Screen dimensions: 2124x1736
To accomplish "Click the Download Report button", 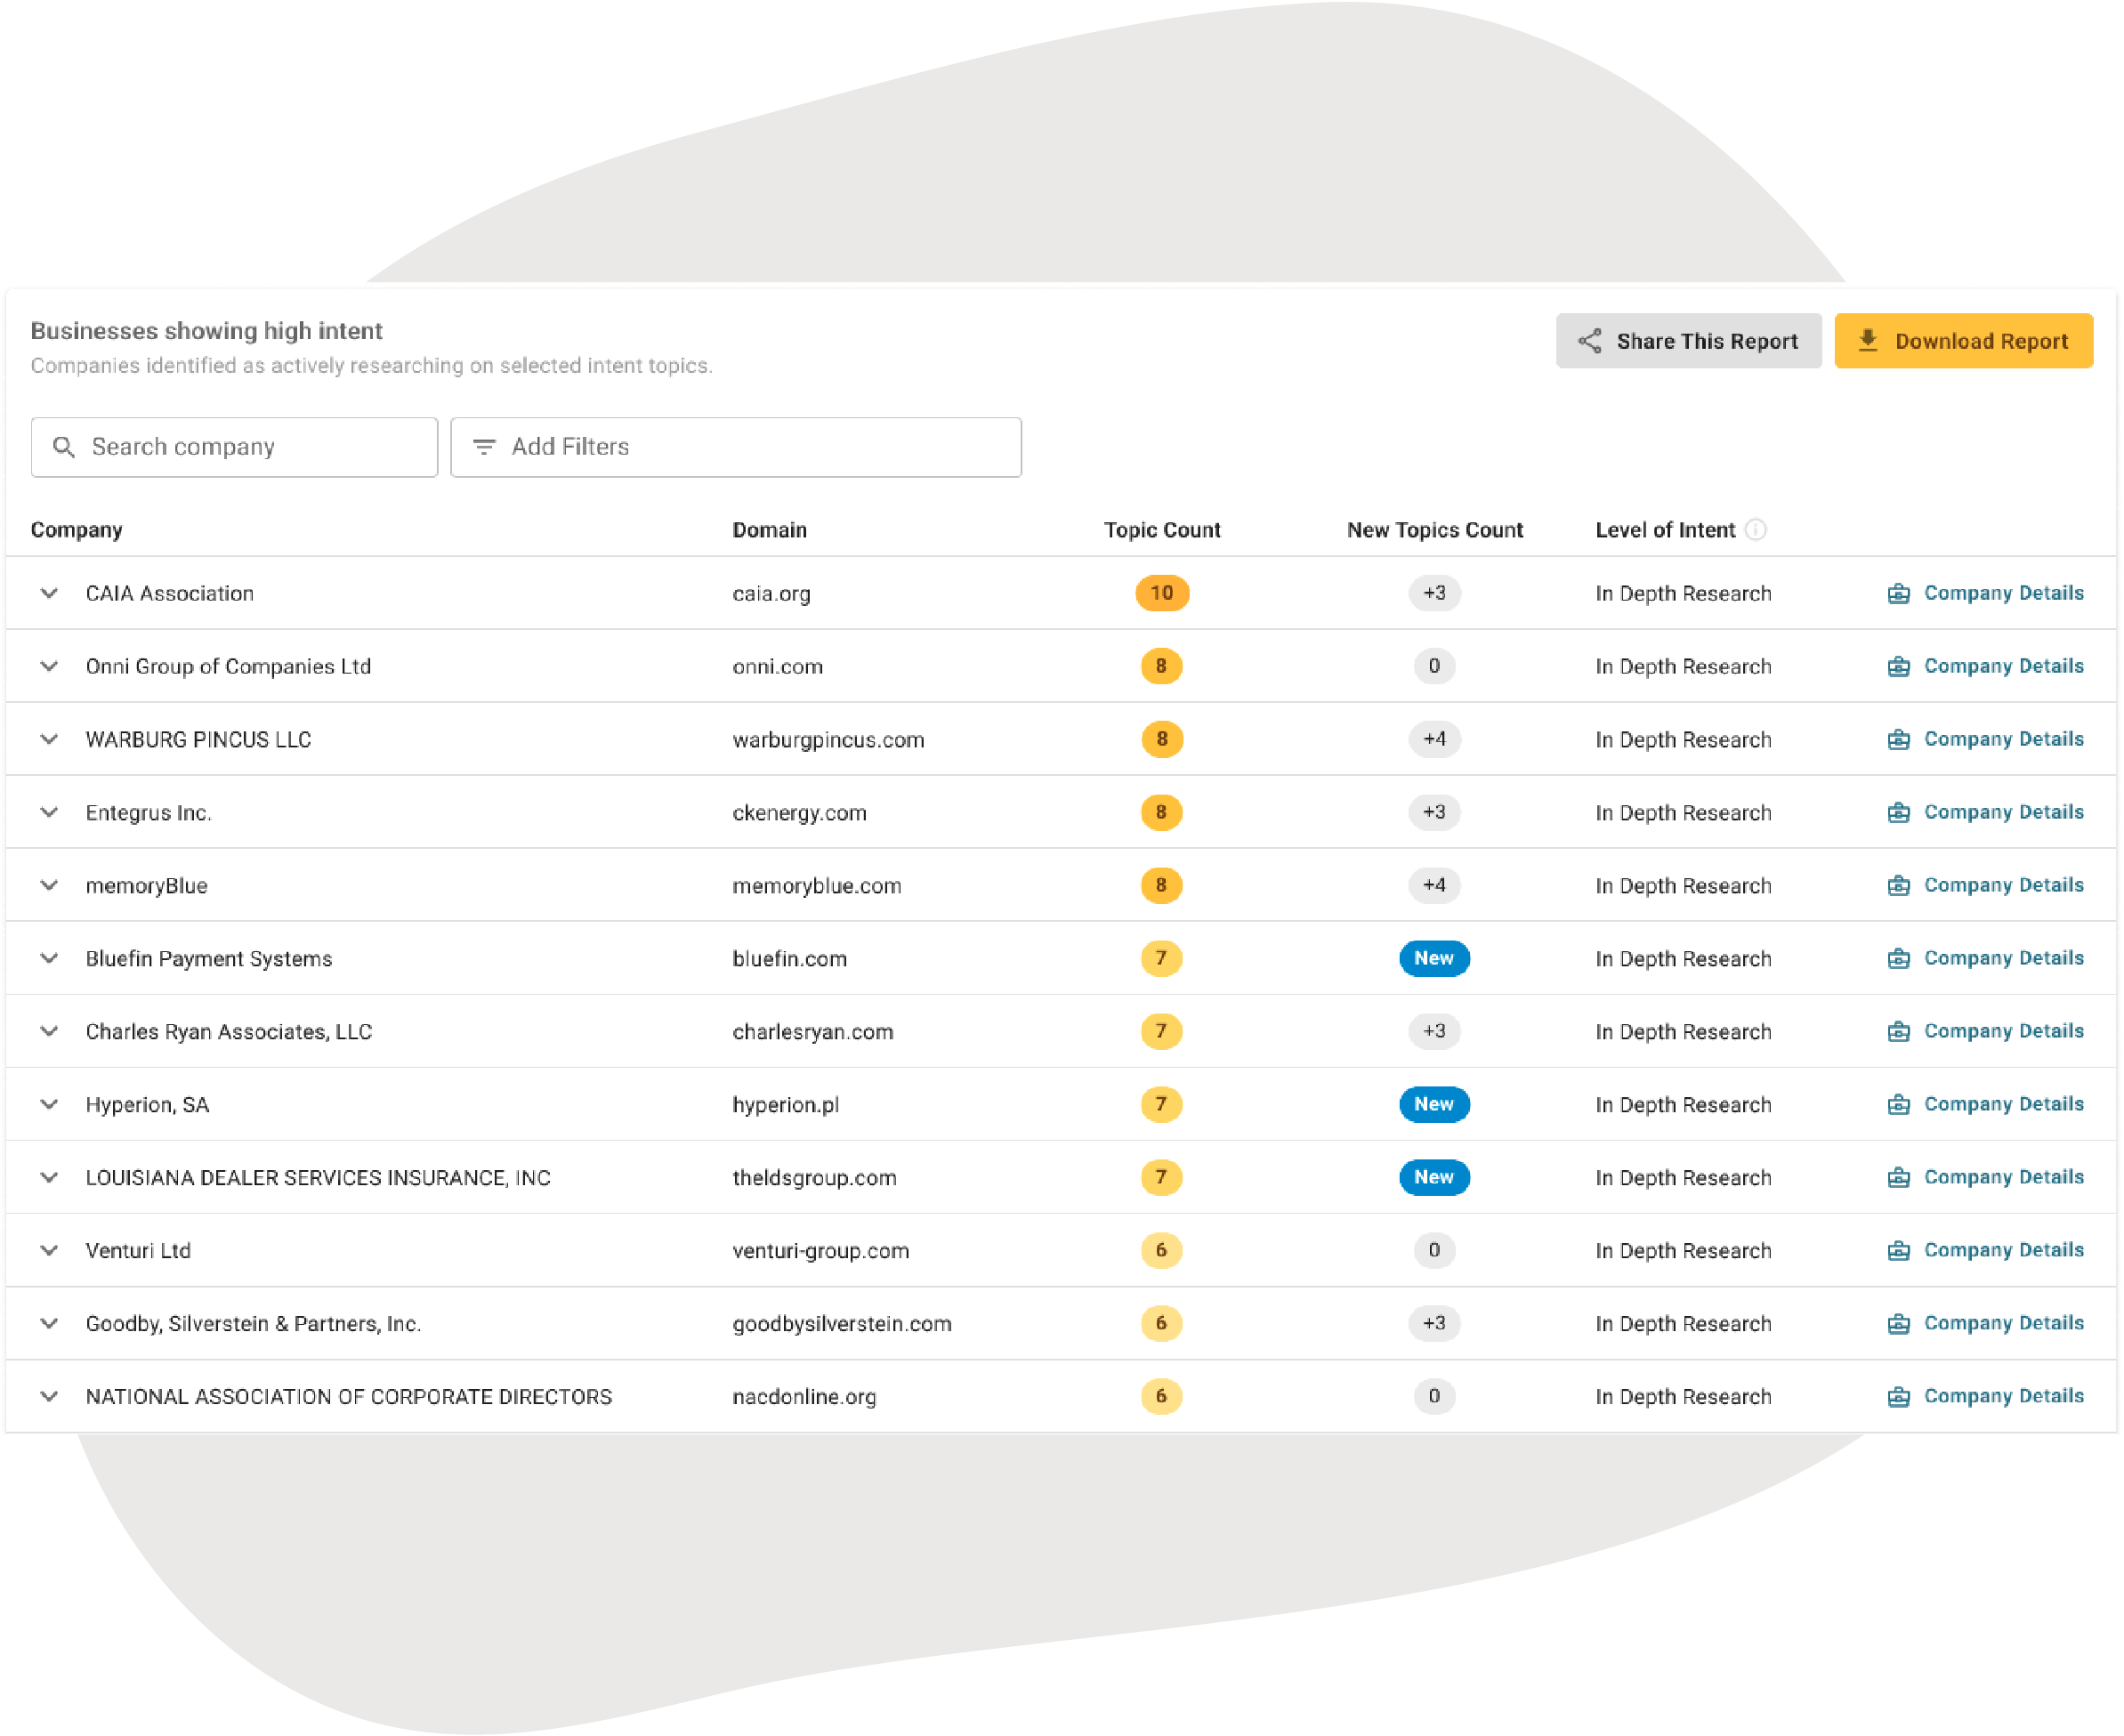I will click(1964, 341).
